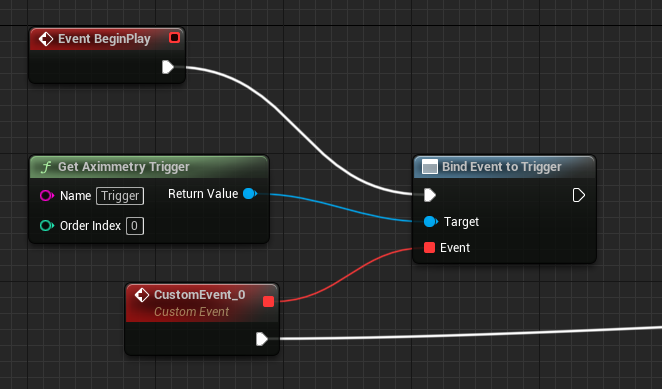Click the Name field containing Trigger
Viewport: 662px width, 389px height.
pyautogui.click(x=120, y=196)
